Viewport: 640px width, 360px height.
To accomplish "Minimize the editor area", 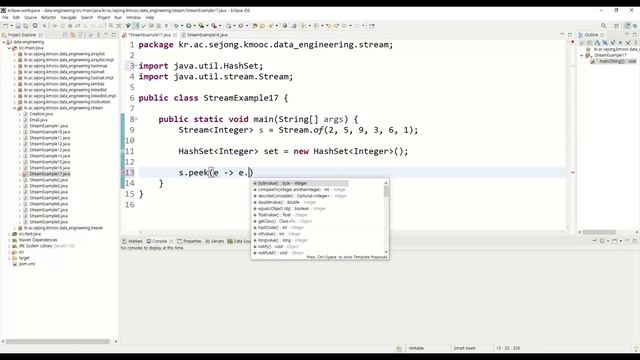I will 562,35.
